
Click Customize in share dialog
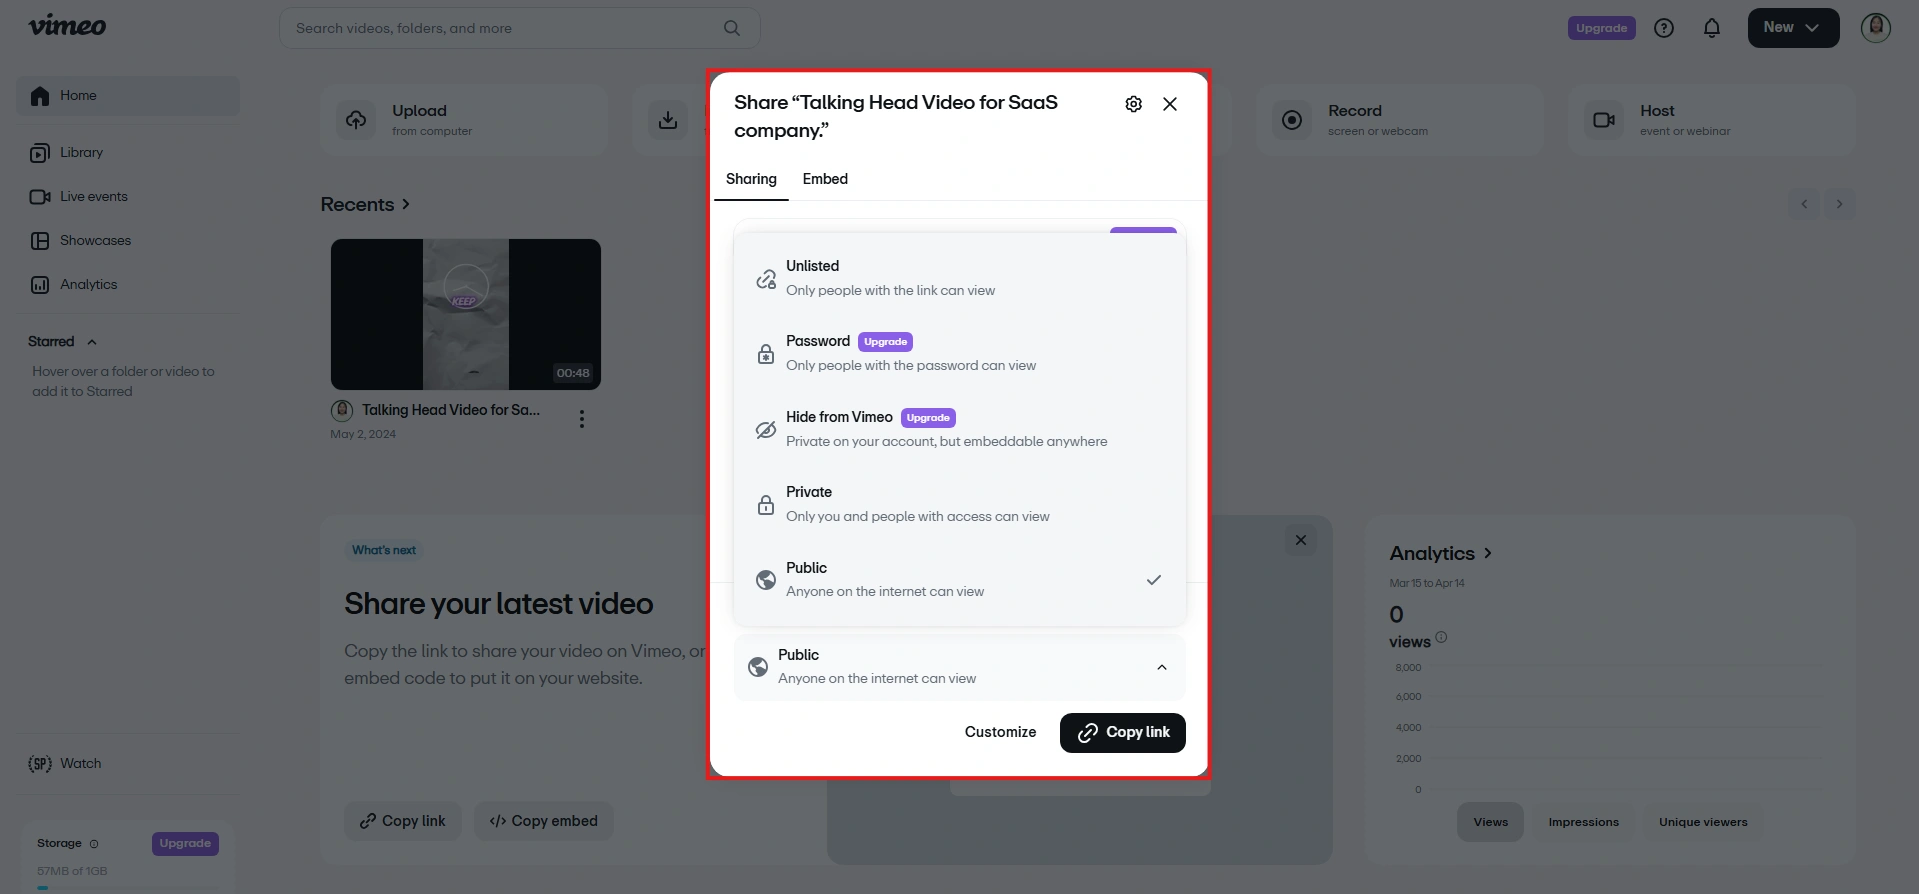(1000, 732)
